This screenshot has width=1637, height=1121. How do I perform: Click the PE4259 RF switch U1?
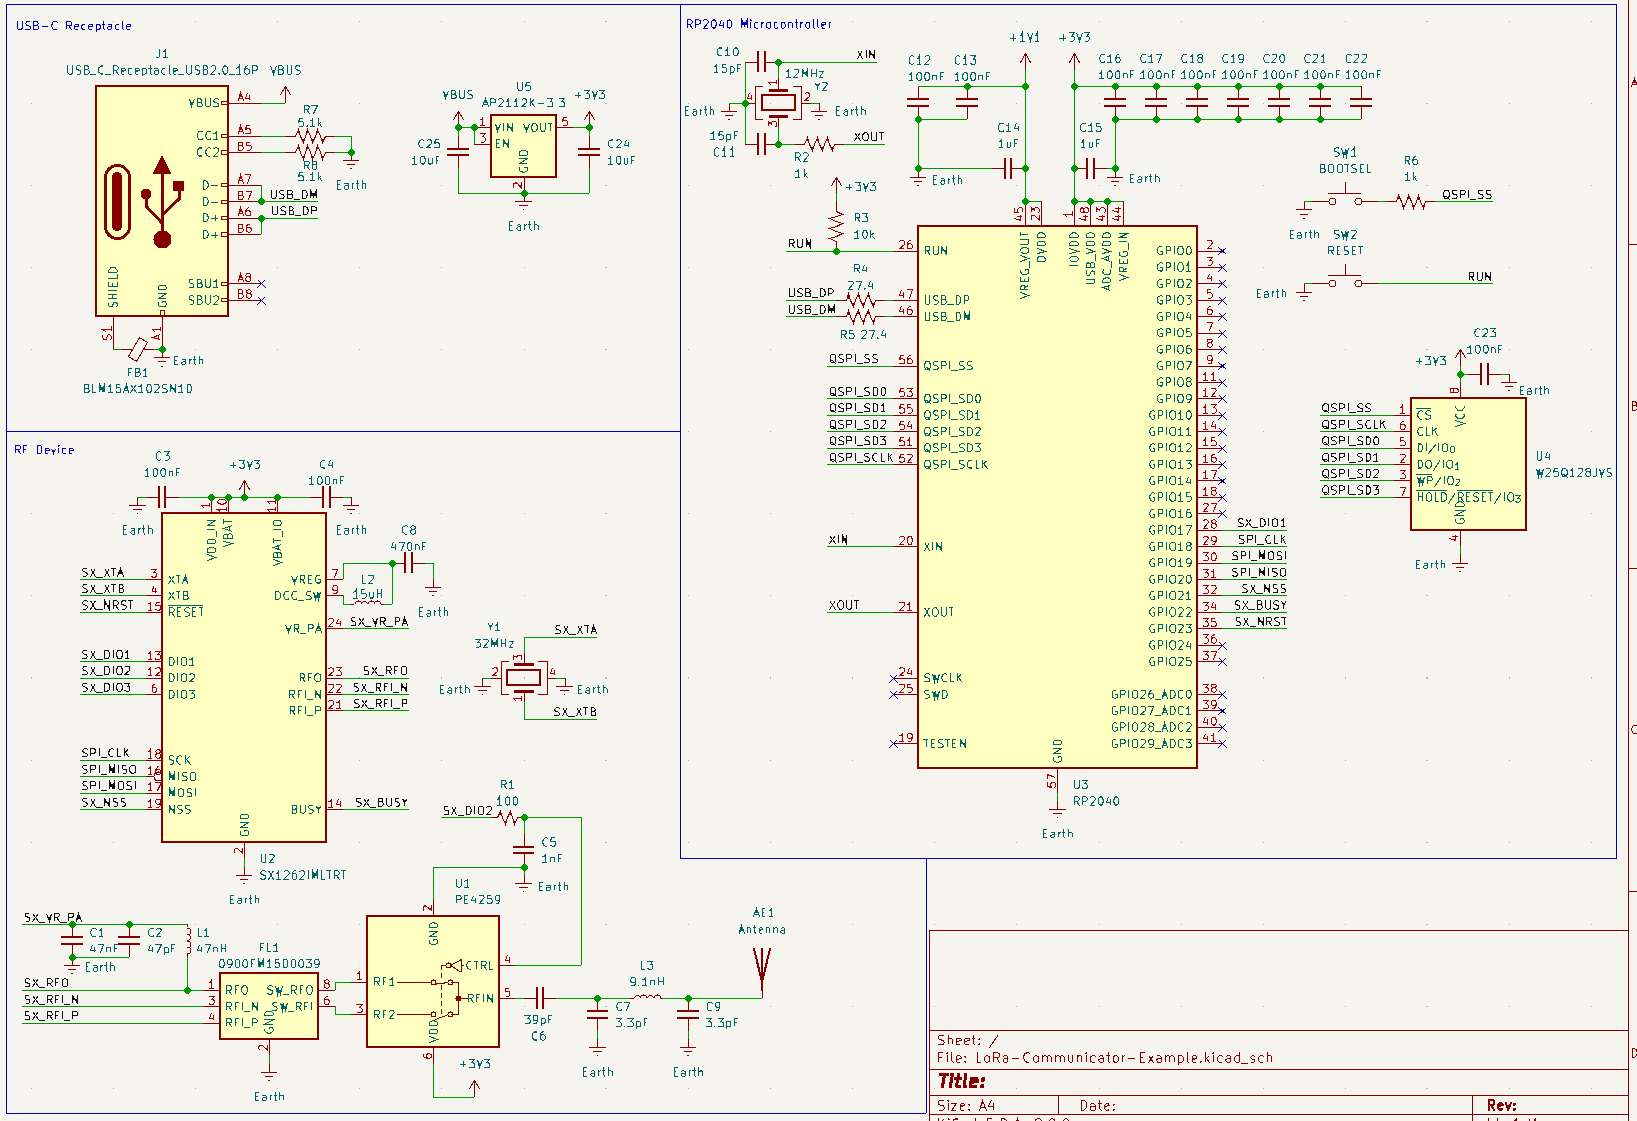pyautogui.click(x=431, y=981)
